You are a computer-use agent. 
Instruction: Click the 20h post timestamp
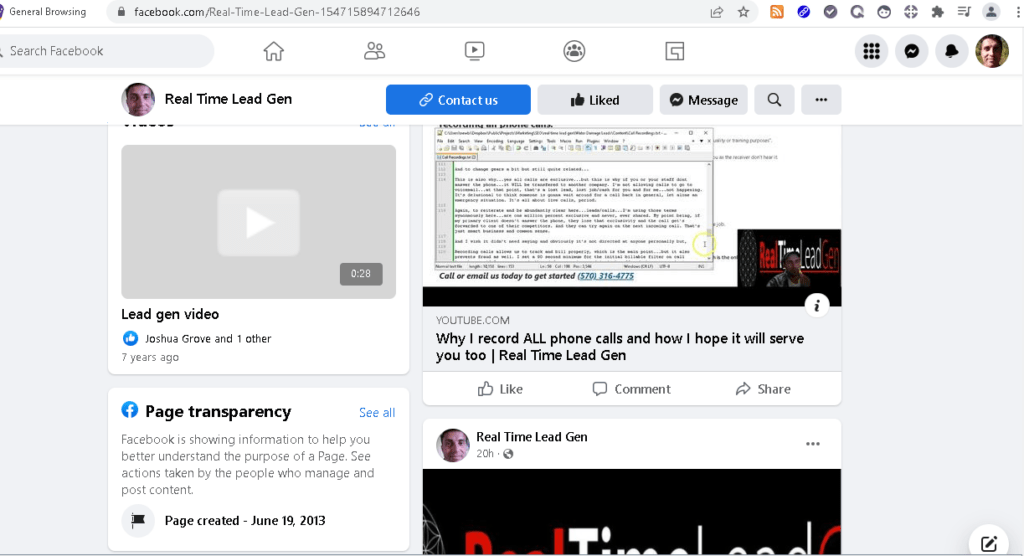click(485, 453)
